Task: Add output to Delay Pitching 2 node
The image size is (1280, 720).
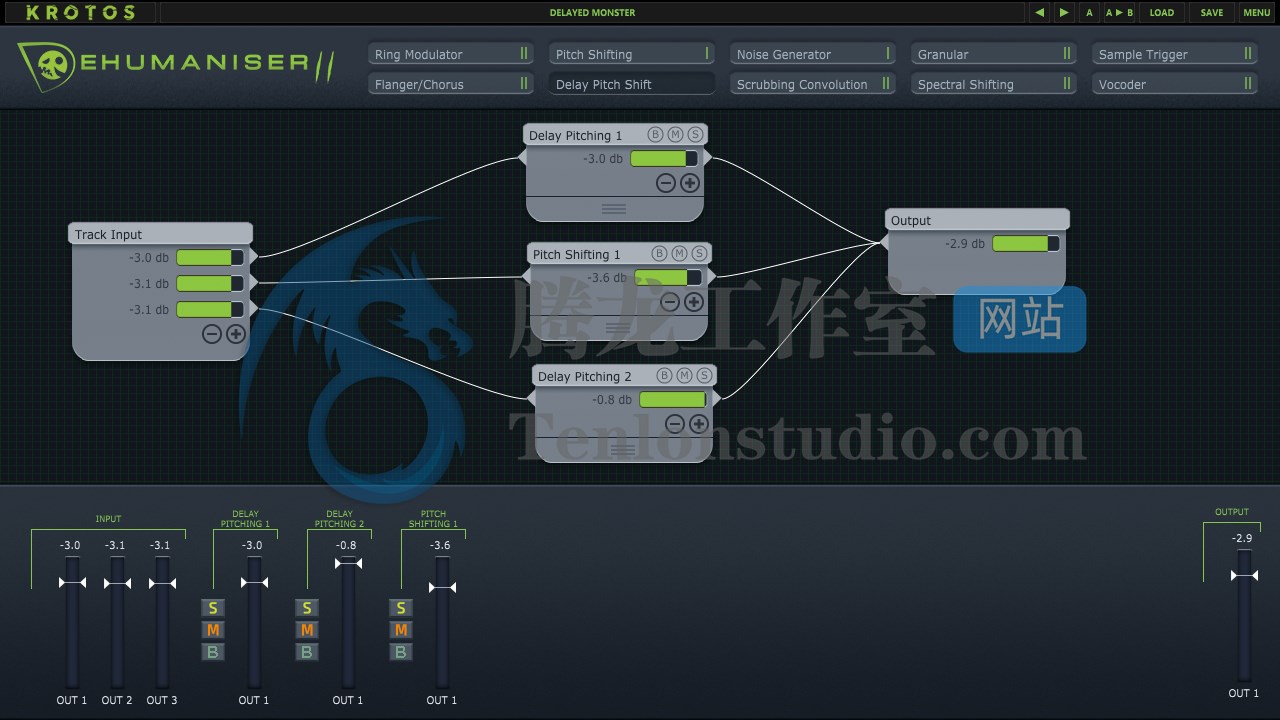Action: coord(699,424)
